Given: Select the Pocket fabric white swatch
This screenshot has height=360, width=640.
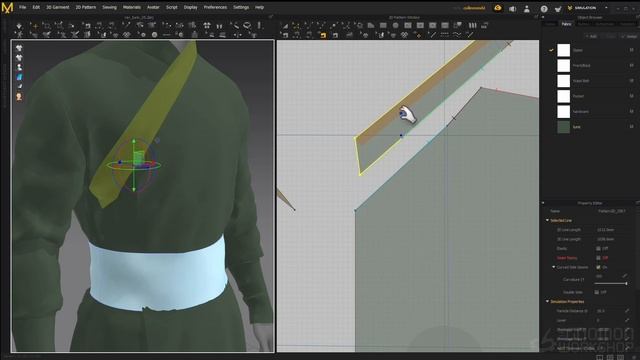Looking at the screenshot, I should tap(564, 96).
